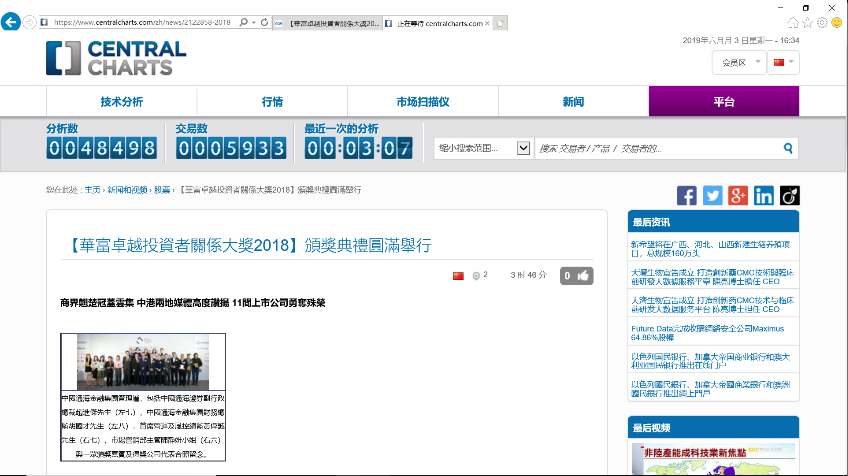Screen dimensions: 848x476
Task: Click the browser back arrow button
Action: [x=11, y=22]
